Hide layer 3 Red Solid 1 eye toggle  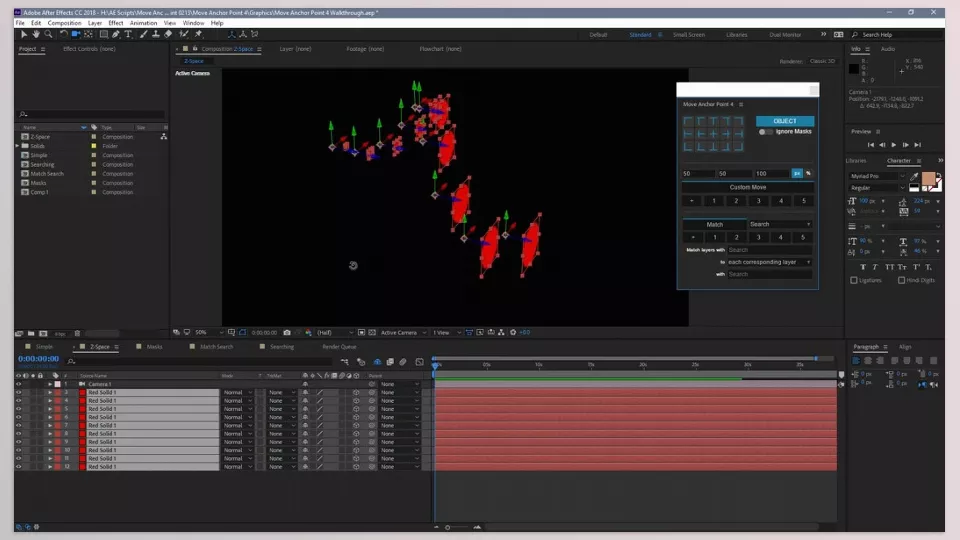pos(18,392)
